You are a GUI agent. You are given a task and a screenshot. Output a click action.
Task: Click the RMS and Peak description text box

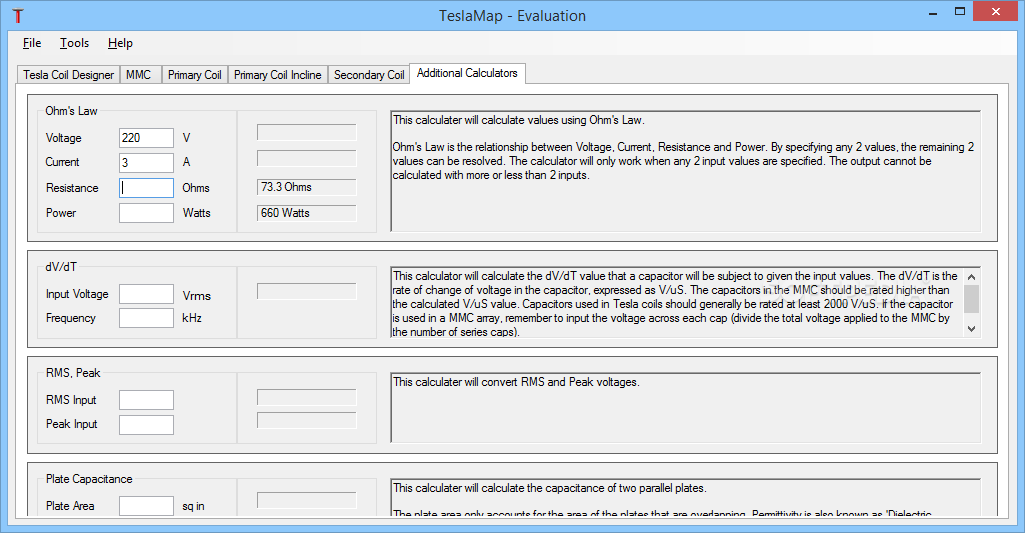(x=686, y=407)
